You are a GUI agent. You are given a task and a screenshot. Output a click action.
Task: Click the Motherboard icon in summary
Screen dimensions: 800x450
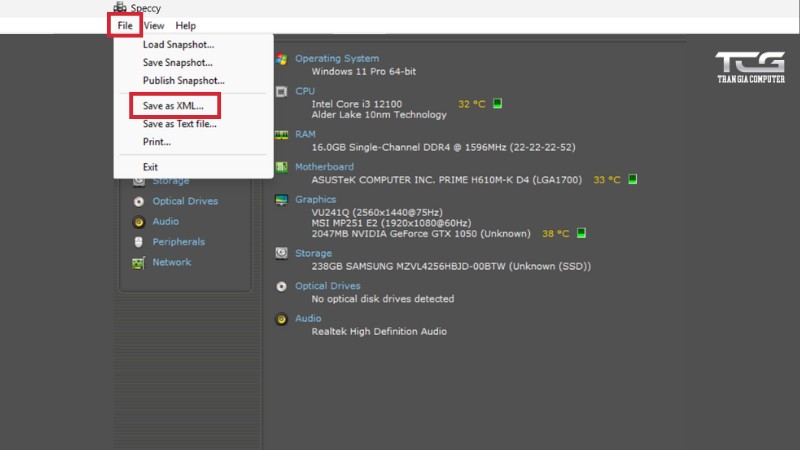pos(282,167)
